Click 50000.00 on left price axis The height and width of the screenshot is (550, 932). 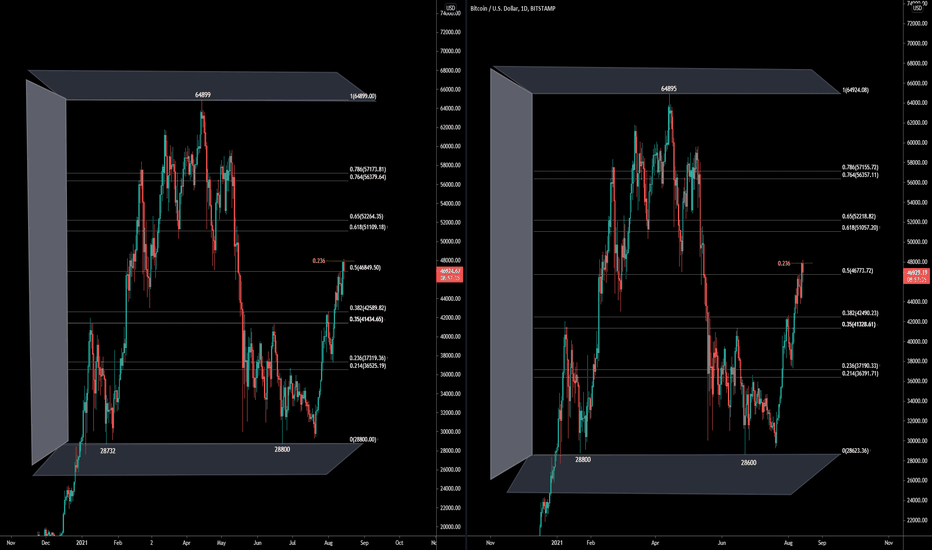451,241
